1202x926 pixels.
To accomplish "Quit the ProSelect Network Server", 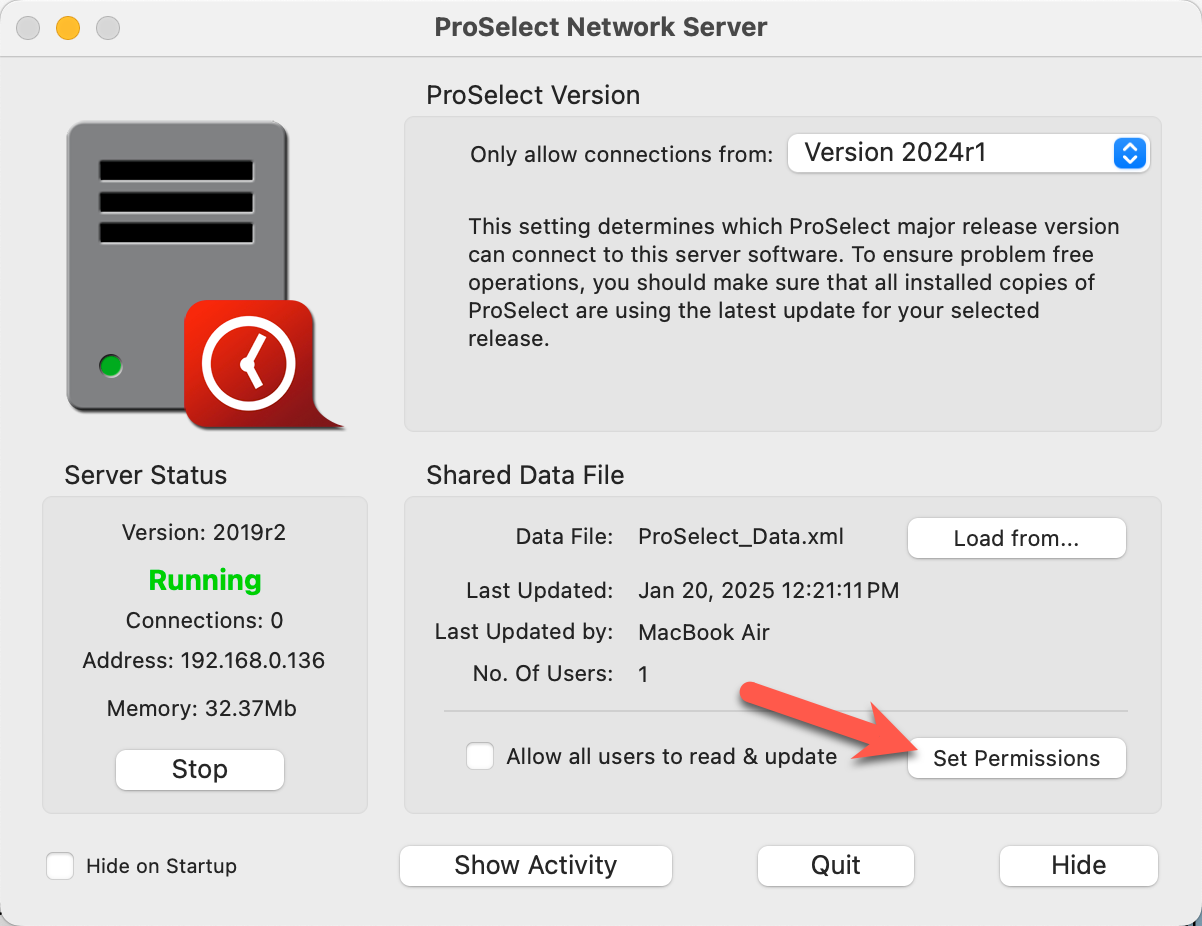I will point(835,865).
